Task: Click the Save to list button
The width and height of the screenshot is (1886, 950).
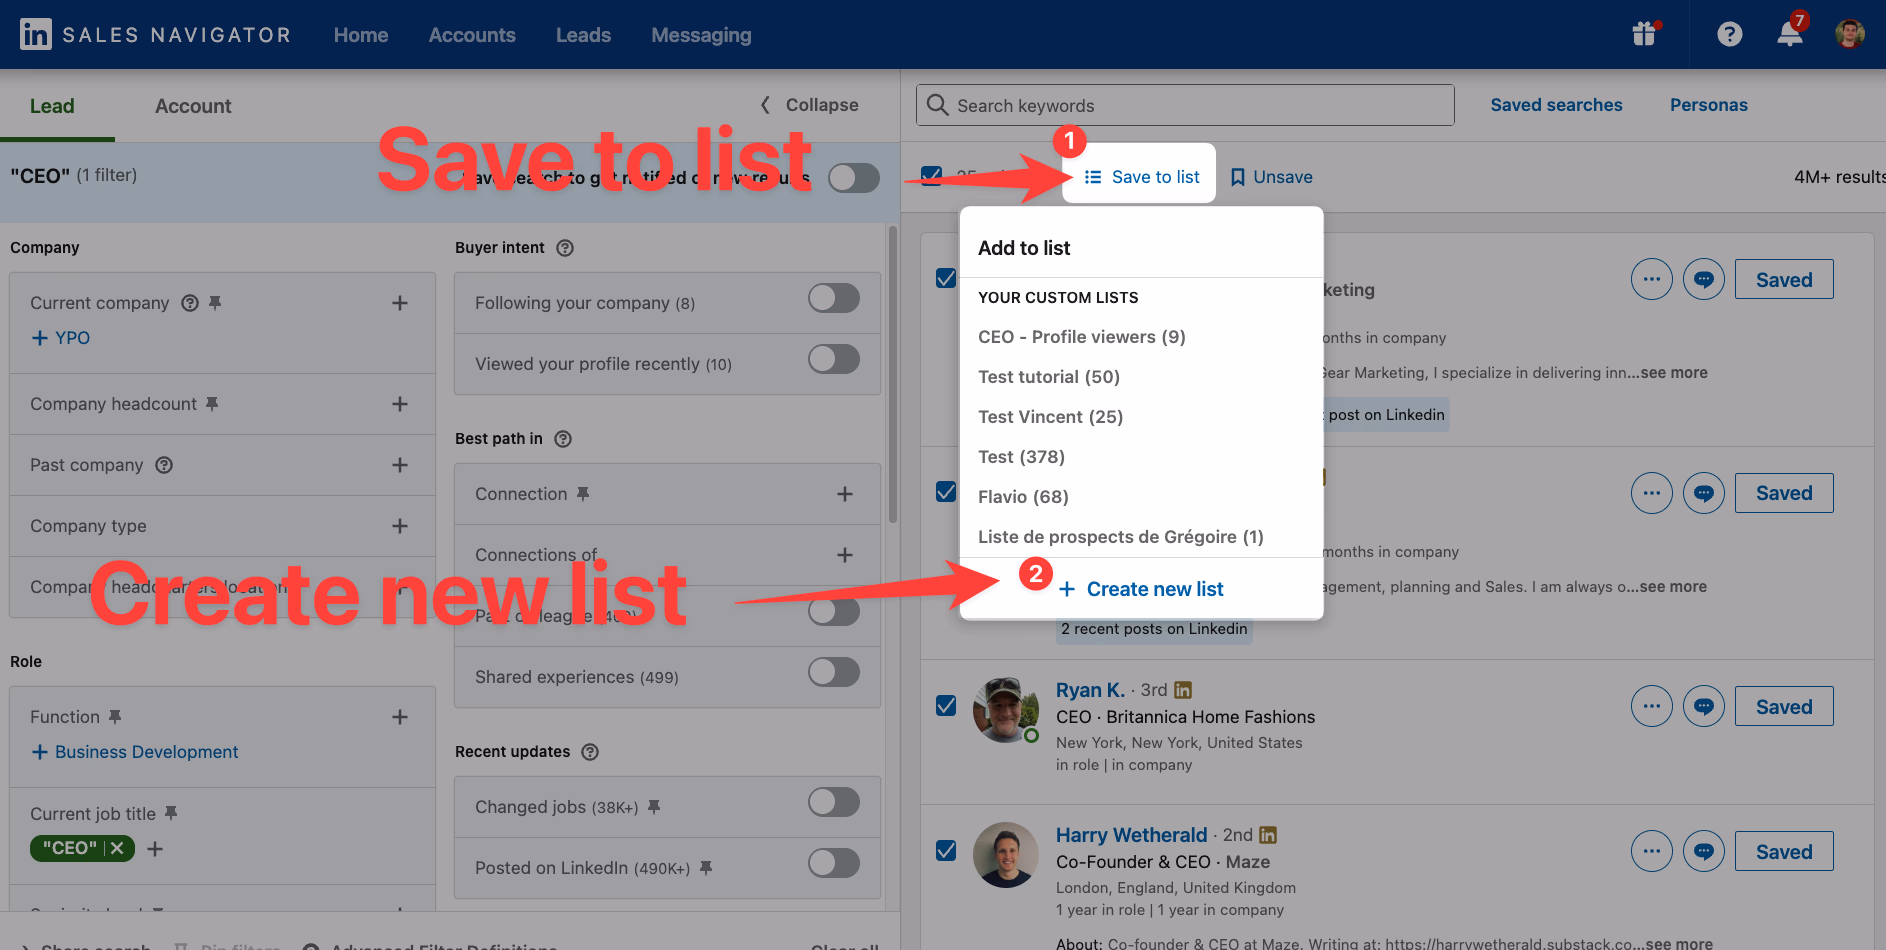Action: [1141, 177]
